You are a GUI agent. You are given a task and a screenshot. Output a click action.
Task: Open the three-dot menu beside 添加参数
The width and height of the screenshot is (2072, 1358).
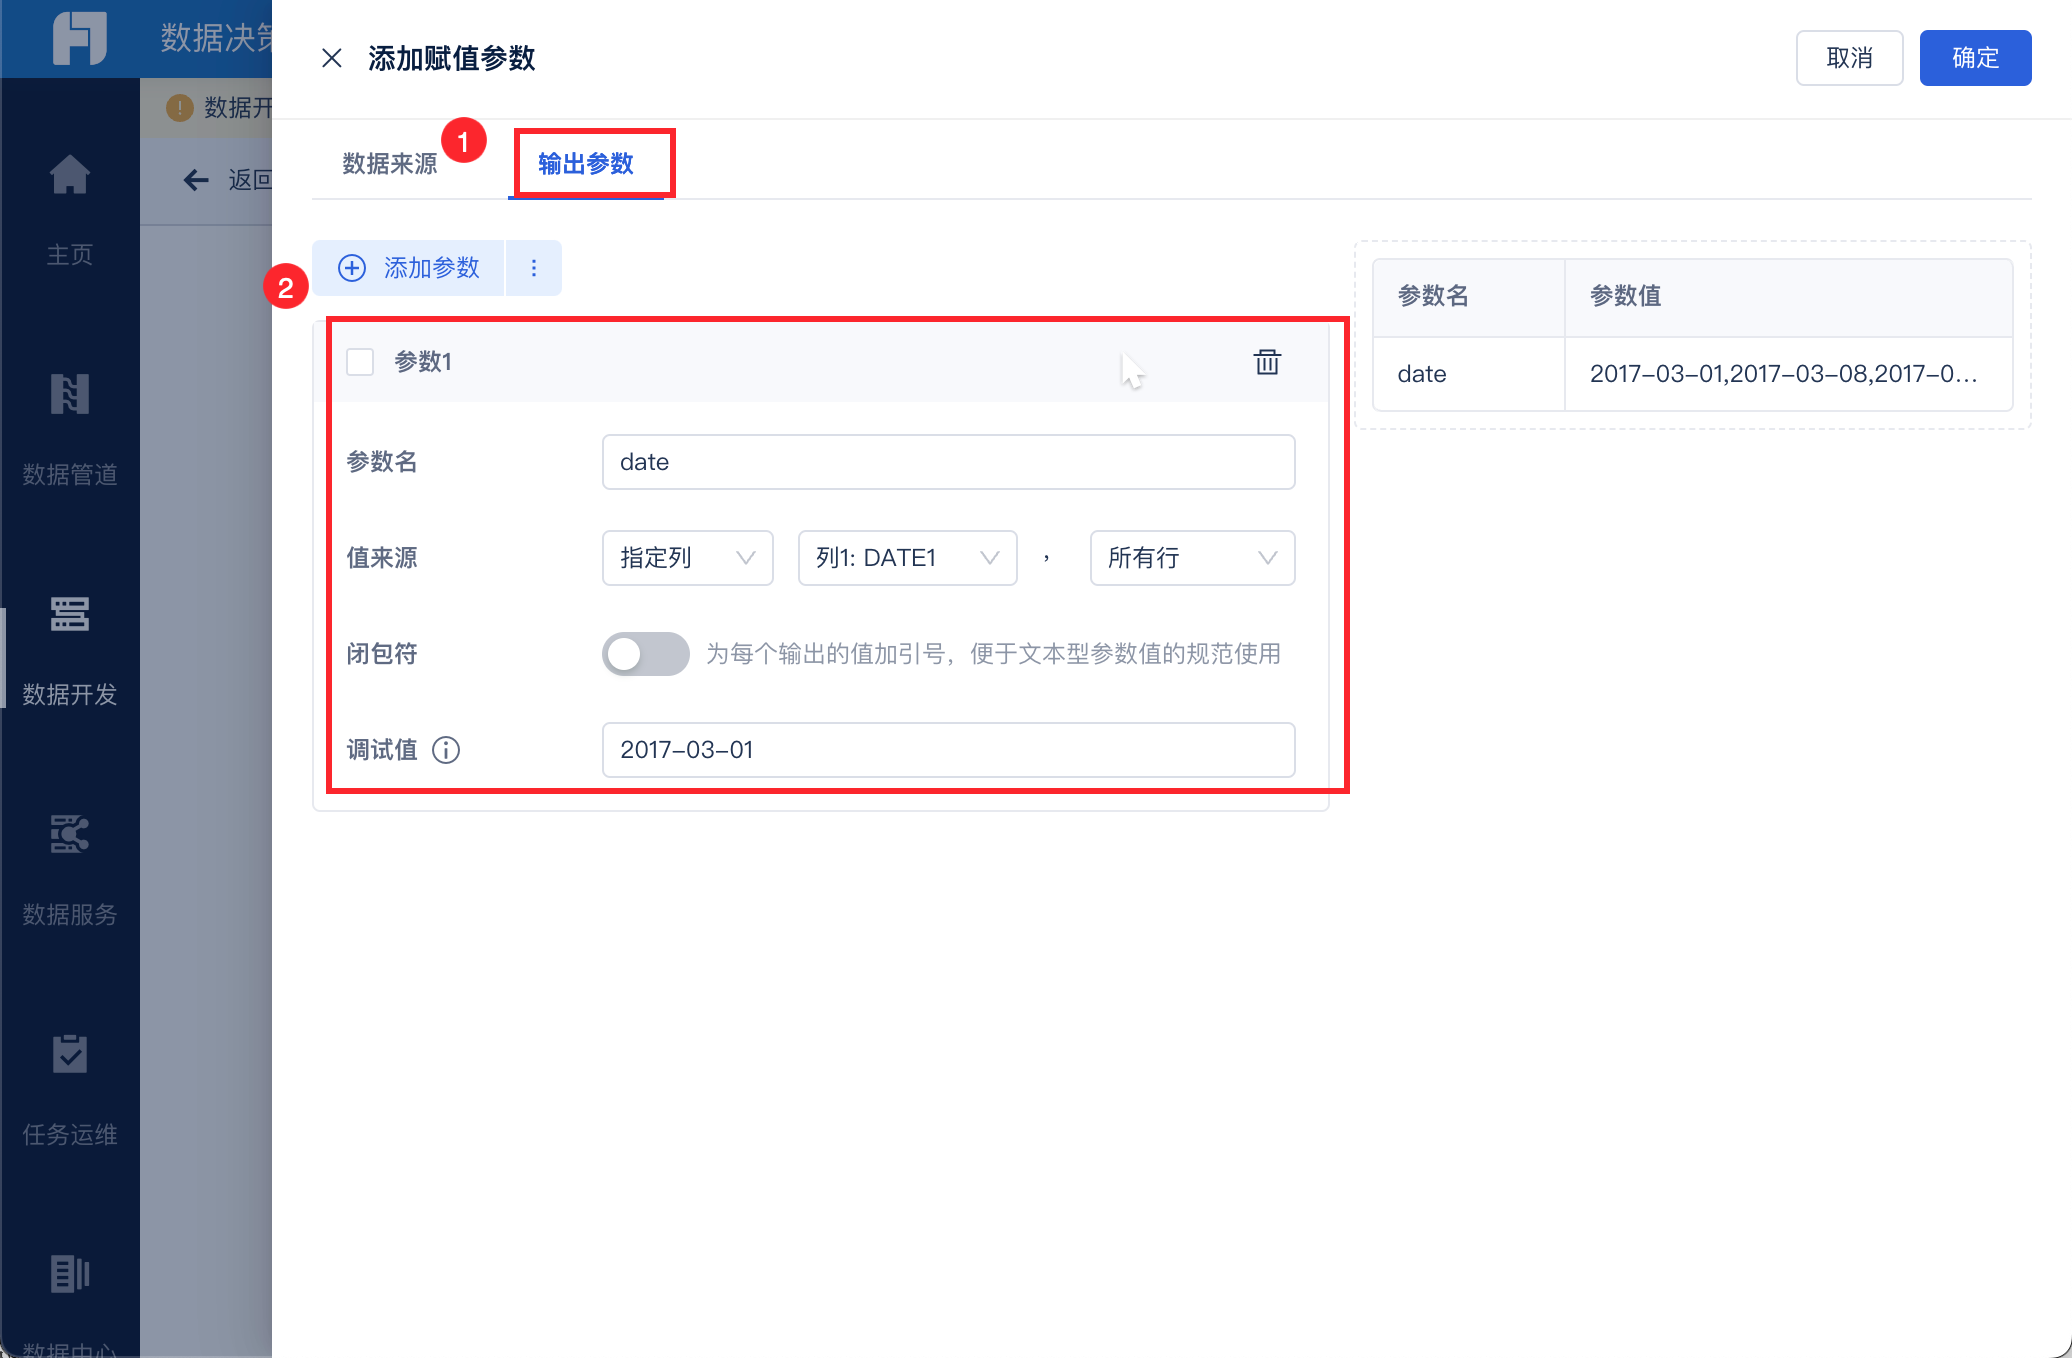click(534, 268)
